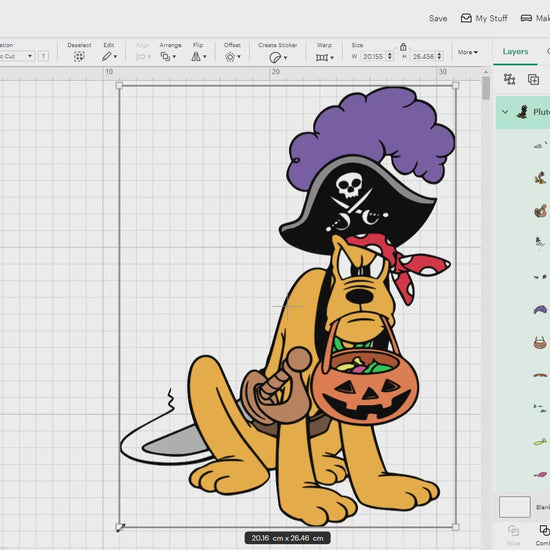
Task: Expand the Create Sticker dropdown arrow
Action: pyautogui.click(x=285, y=58)
